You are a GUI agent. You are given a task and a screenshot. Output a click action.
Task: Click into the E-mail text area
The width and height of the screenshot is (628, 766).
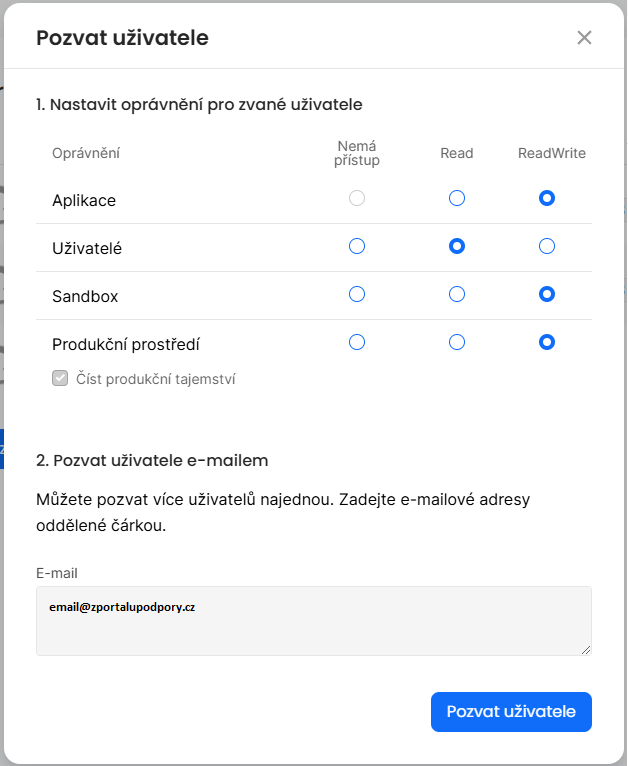tap(313, 621)
